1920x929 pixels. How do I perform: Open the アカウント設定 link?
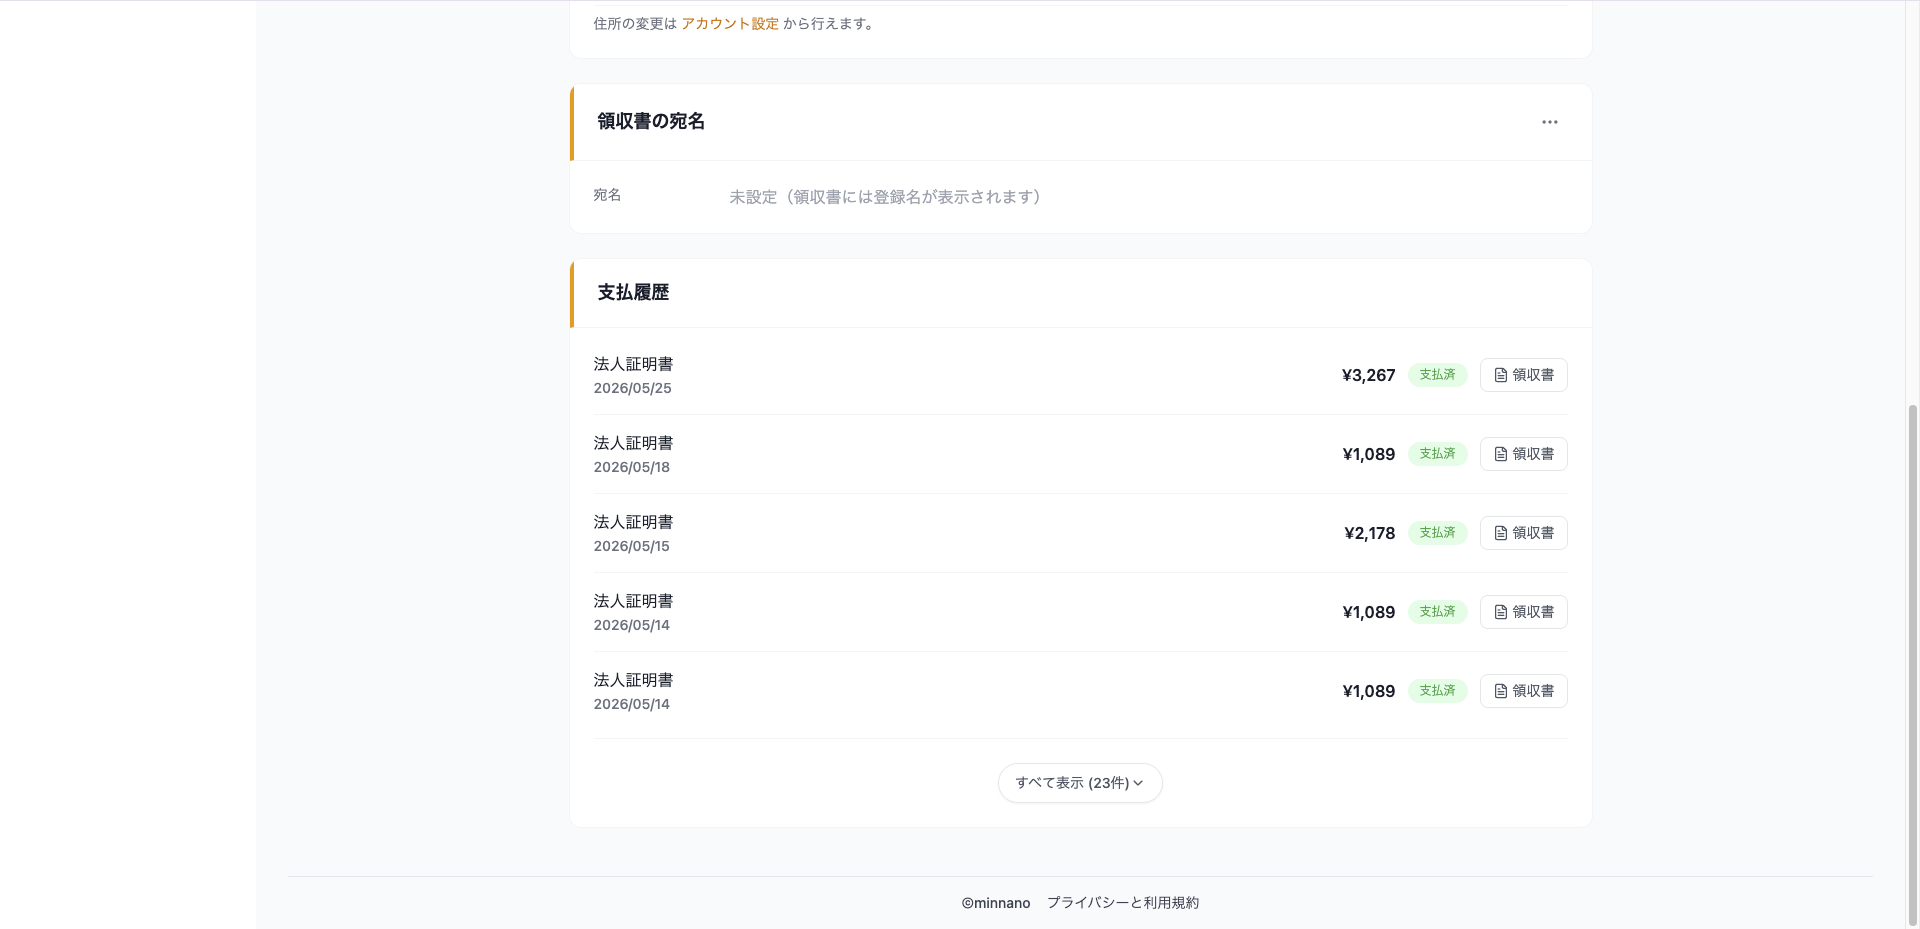730,24
